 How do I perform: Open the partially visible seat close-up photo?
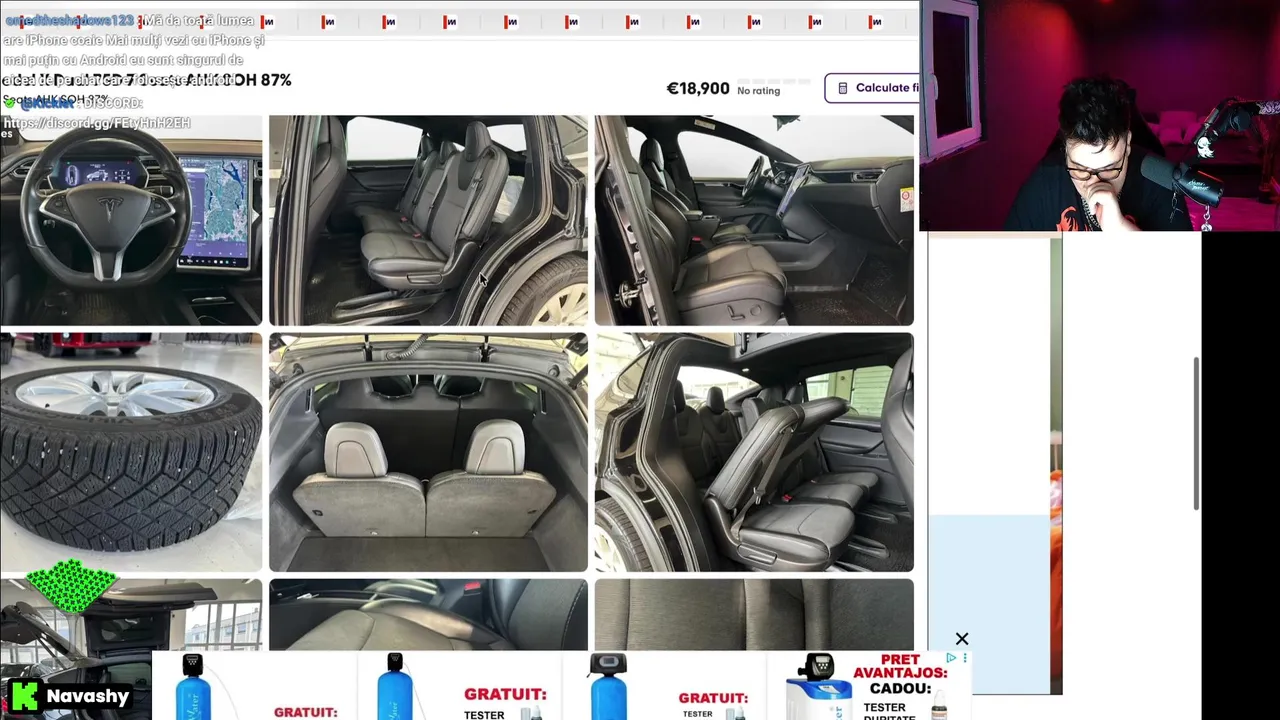click(428, 615)
